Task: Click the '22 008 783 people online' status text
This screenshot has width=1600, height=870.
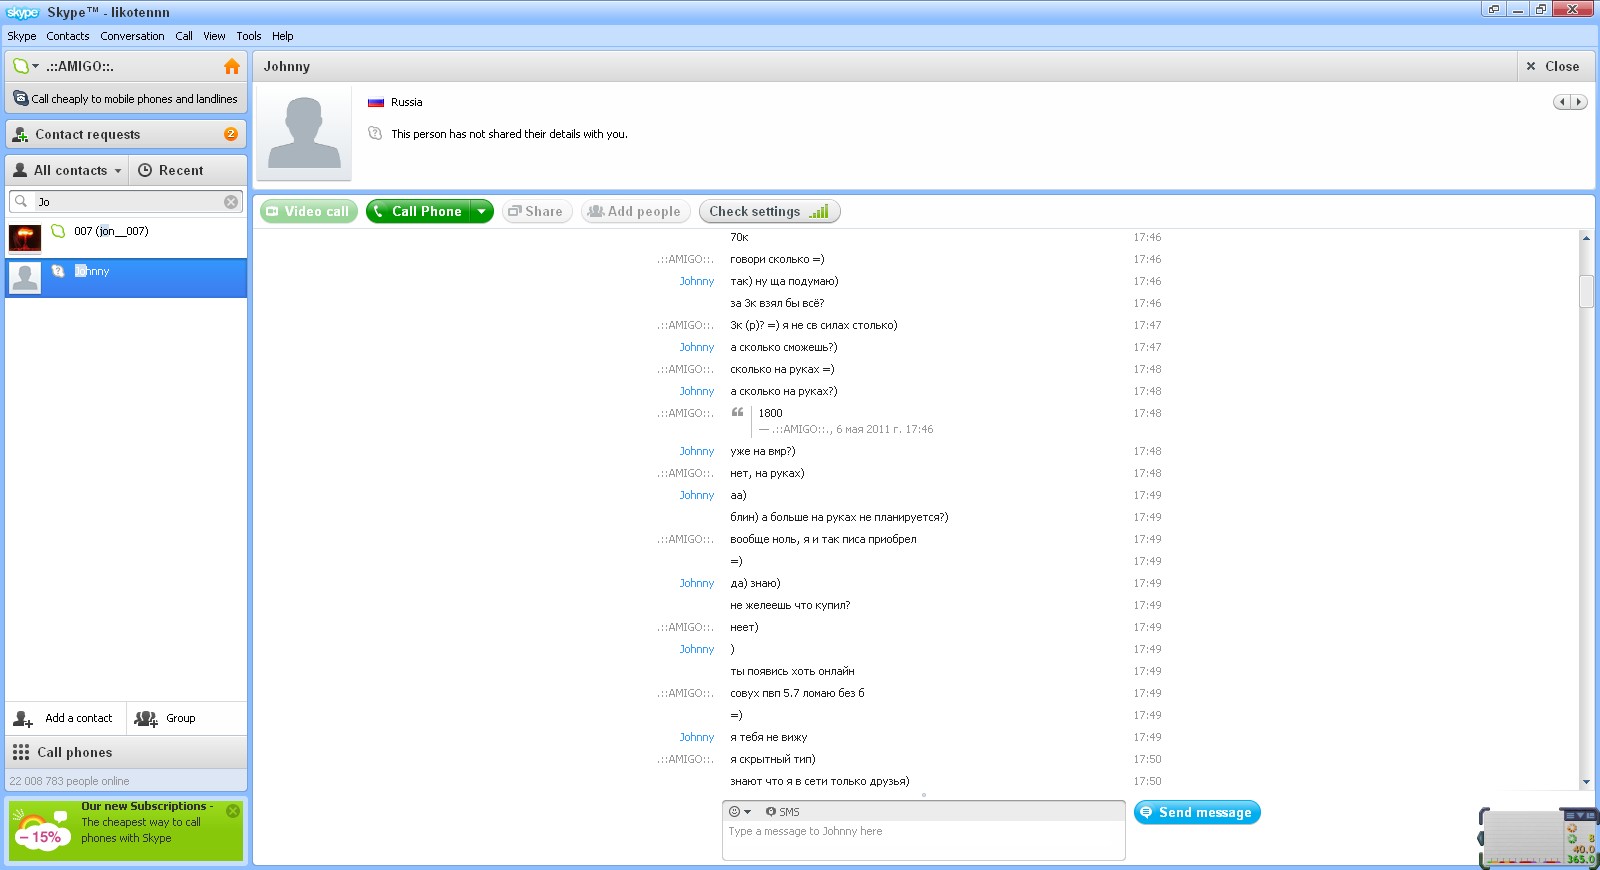Action: point(69,781)
